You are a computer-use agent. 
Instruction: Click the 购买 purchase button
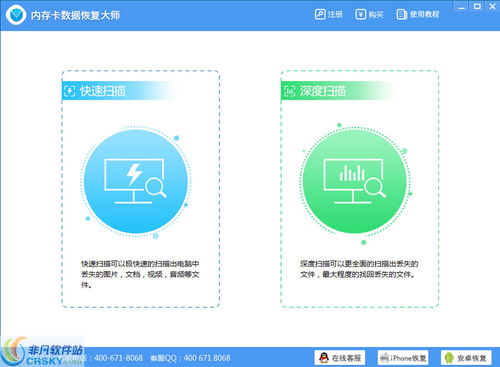[369, 14]
